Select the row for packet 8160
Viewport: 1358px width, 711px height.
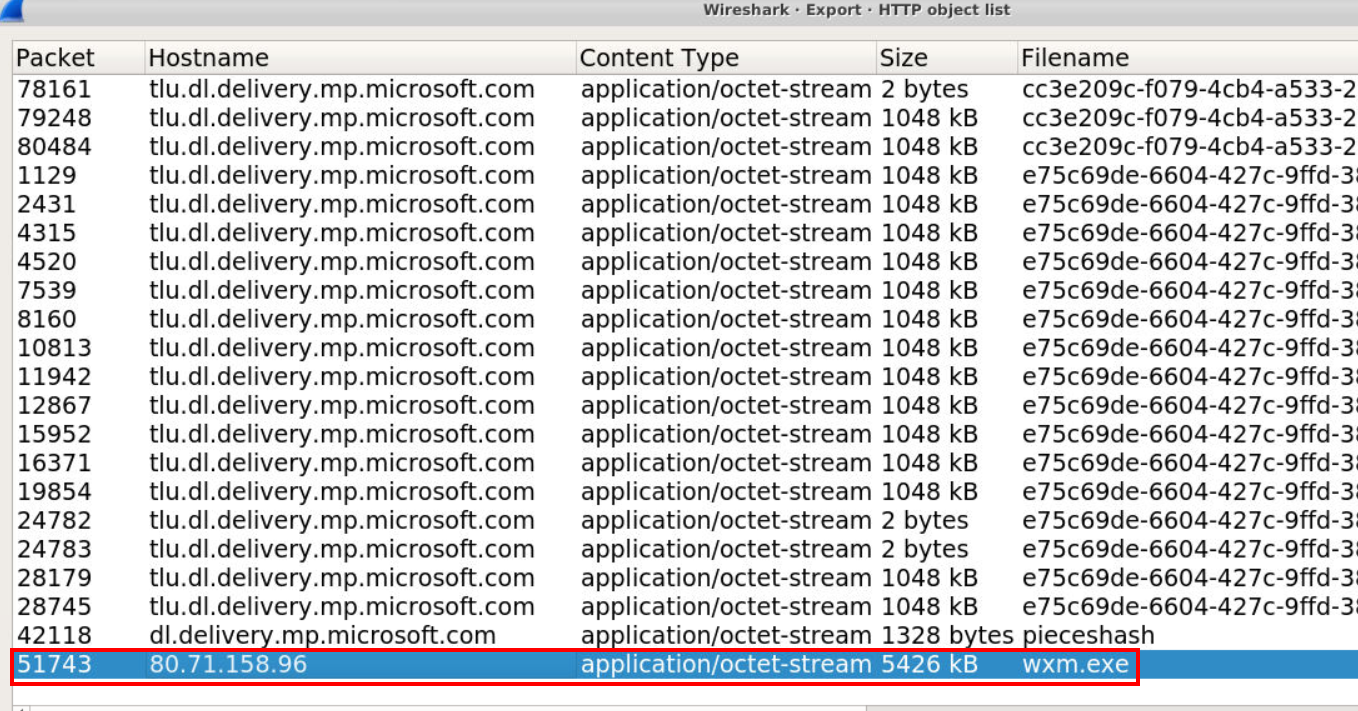point(685,320)
